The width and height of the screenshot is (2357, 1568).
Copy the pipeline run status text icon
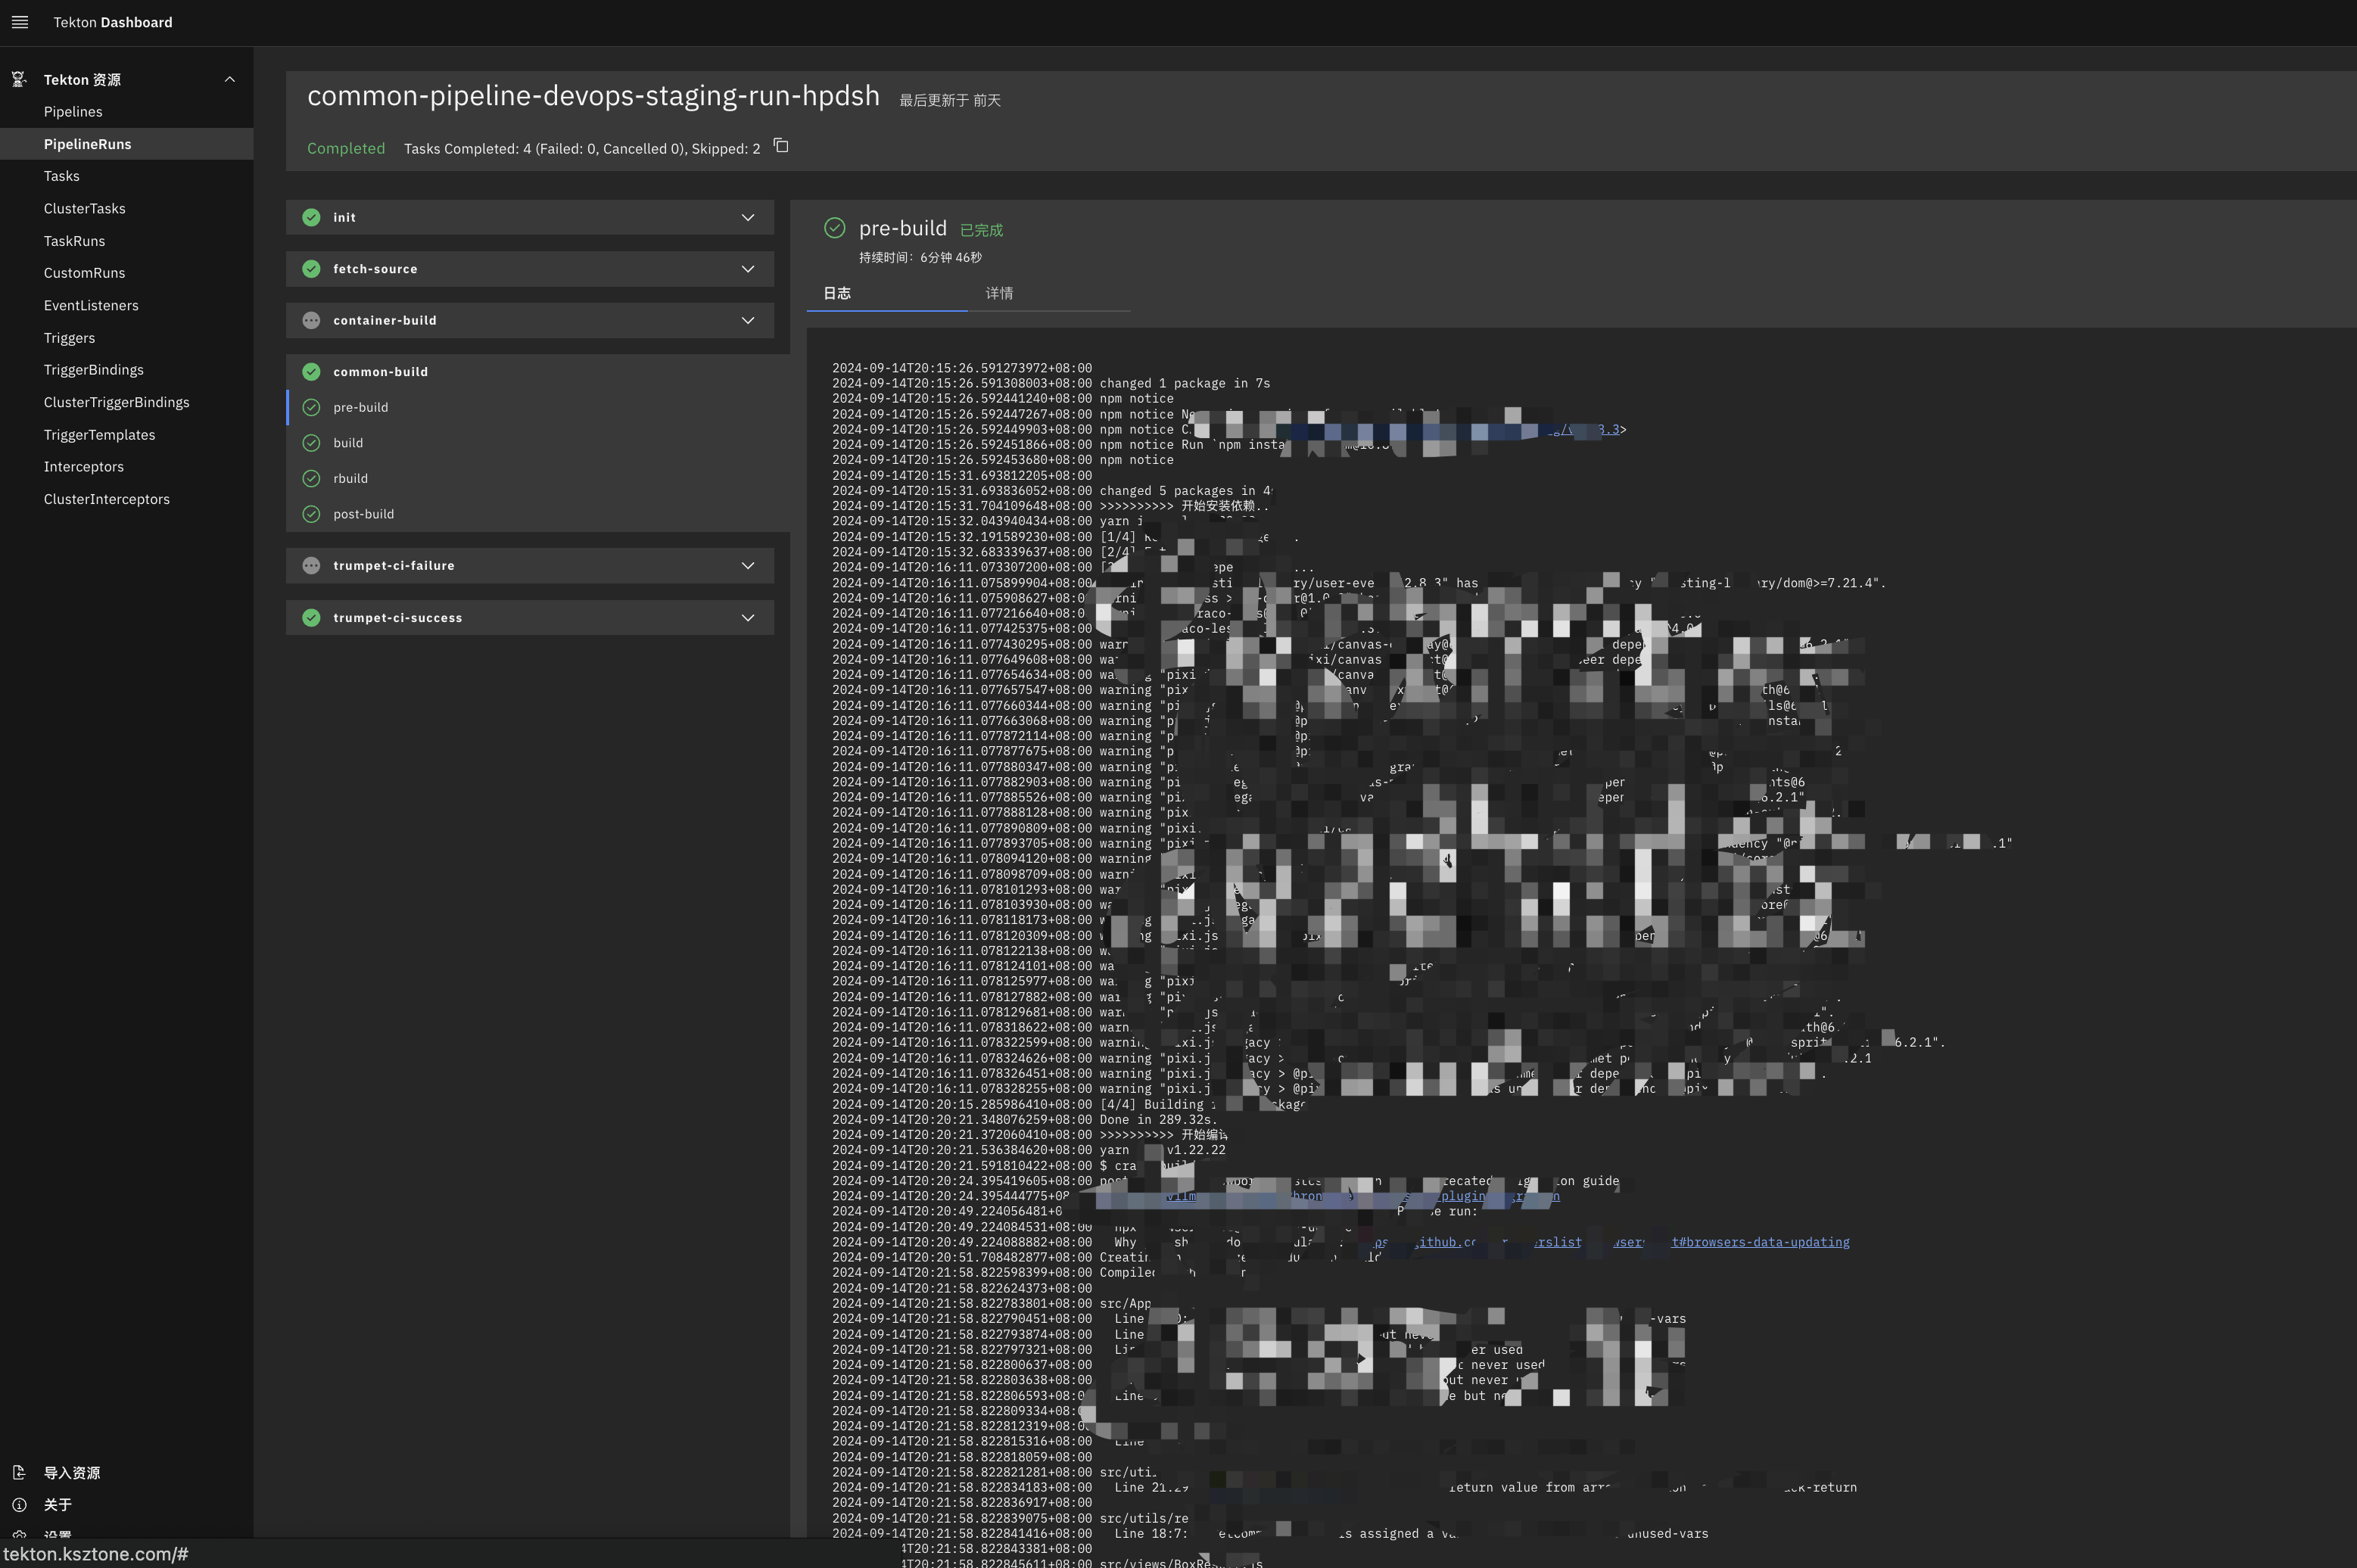click(781, 146)
